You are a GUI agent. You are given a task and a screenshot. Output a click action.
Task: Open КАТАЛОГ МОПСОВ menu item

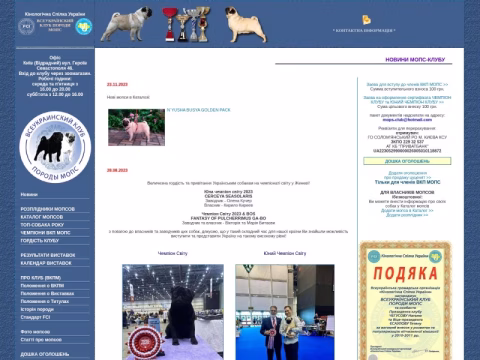pyautogui.click(x=42, y=217)
